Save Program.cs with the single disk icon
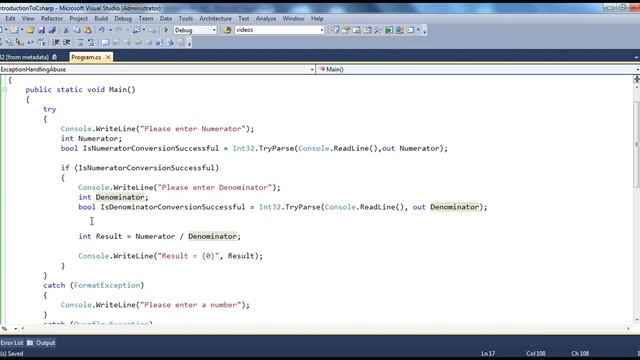Image resolution: width=640 pixels, height=360 pixels. point(41,30)
